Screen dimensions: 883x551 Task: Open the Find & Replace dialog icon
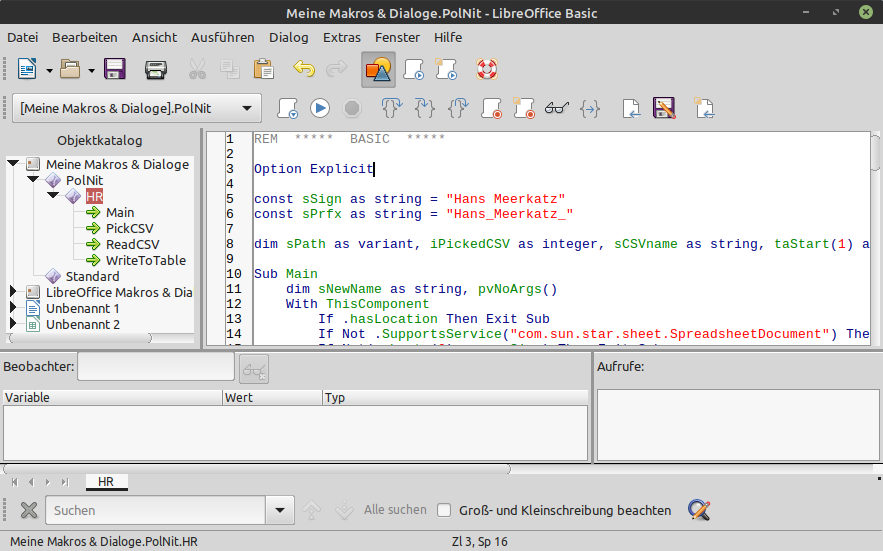coord(699,510)
